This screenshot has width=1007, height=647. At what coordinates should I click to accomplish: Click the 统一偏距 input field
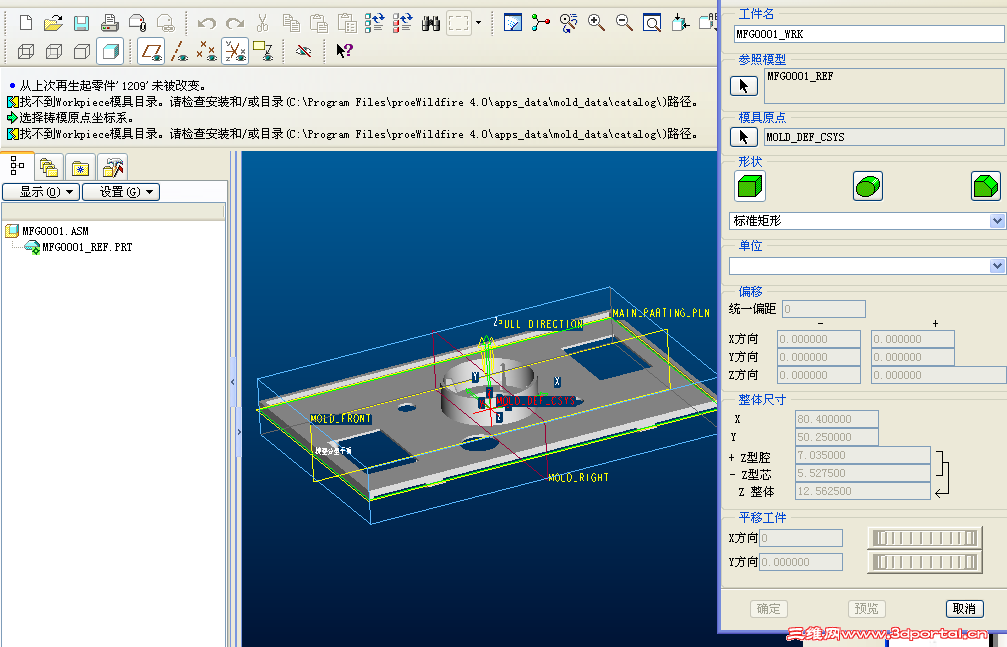824,309
